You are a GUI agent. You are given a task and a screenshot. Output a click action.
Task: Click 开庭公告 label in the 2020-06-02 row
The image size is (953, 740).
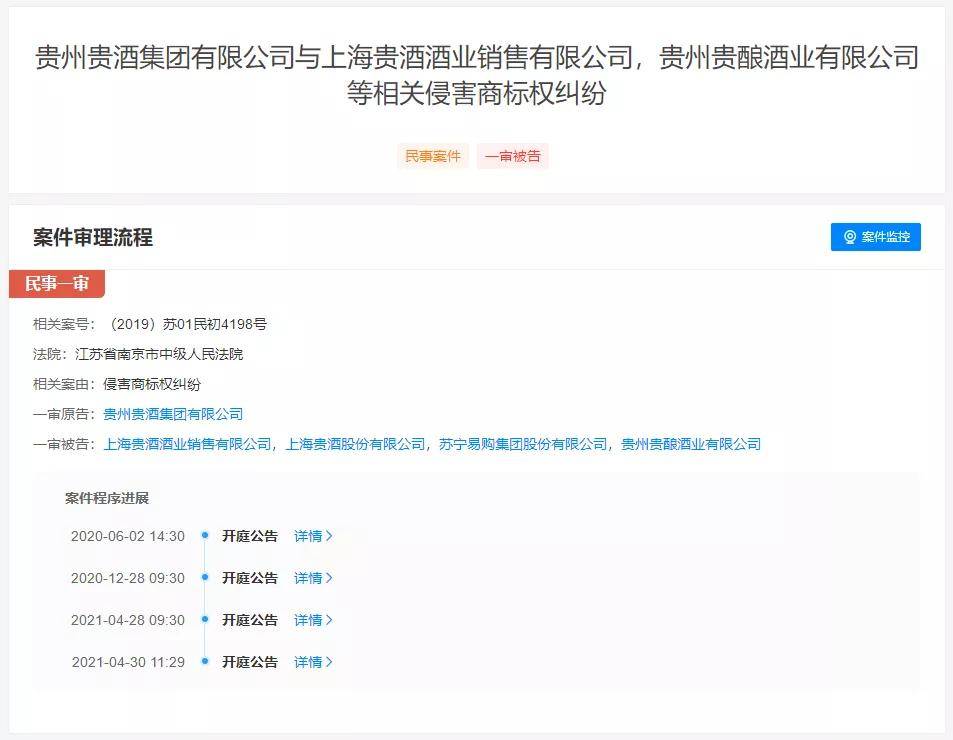coord(250,536)
